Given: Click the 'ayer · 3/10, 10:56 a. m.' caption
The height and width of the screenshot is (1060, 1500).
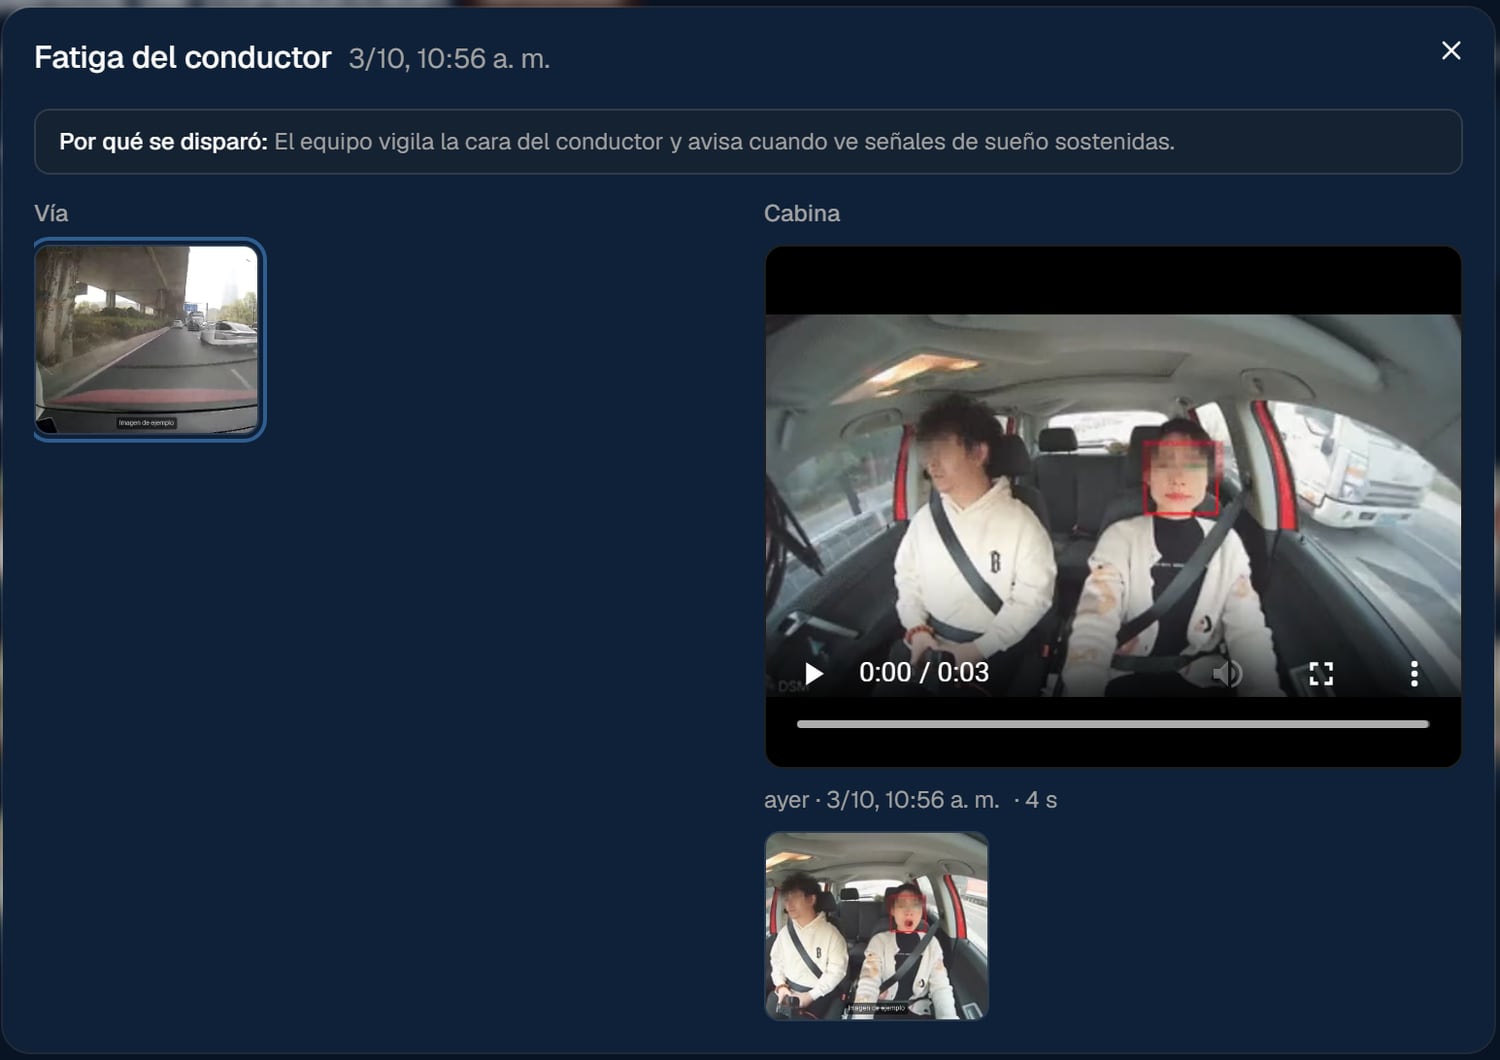Looking at the screenshot, I should coord(882,800).
